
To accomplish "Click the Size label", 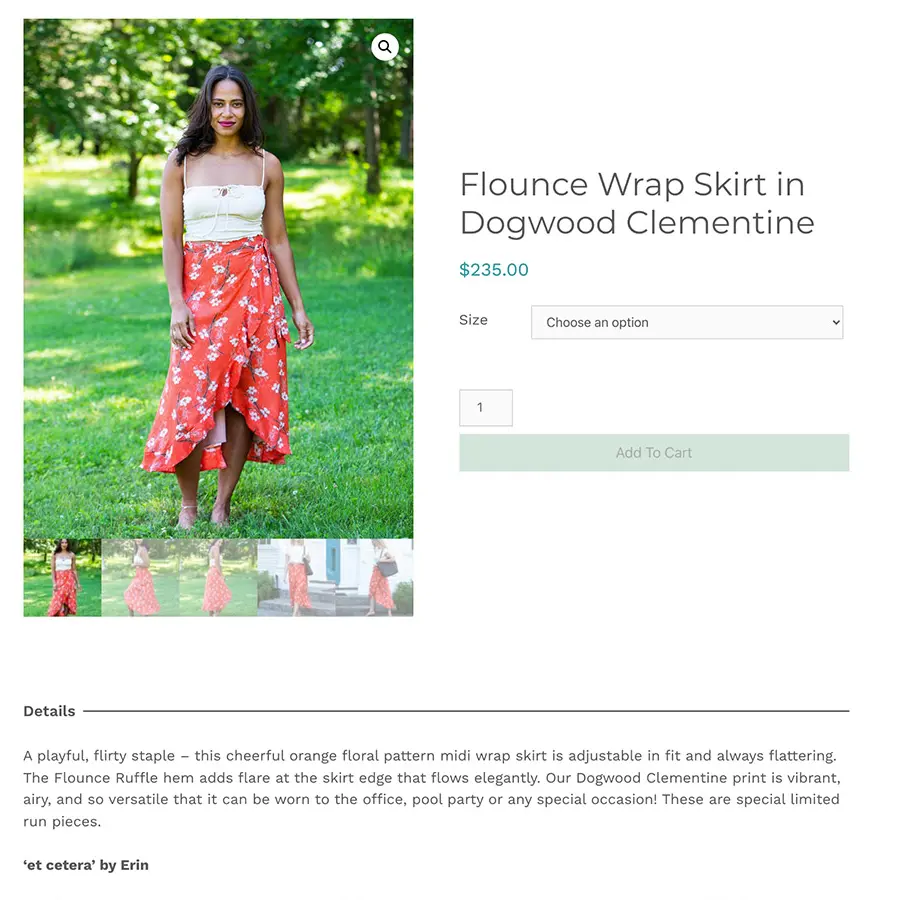I will [x=474, y=320].
